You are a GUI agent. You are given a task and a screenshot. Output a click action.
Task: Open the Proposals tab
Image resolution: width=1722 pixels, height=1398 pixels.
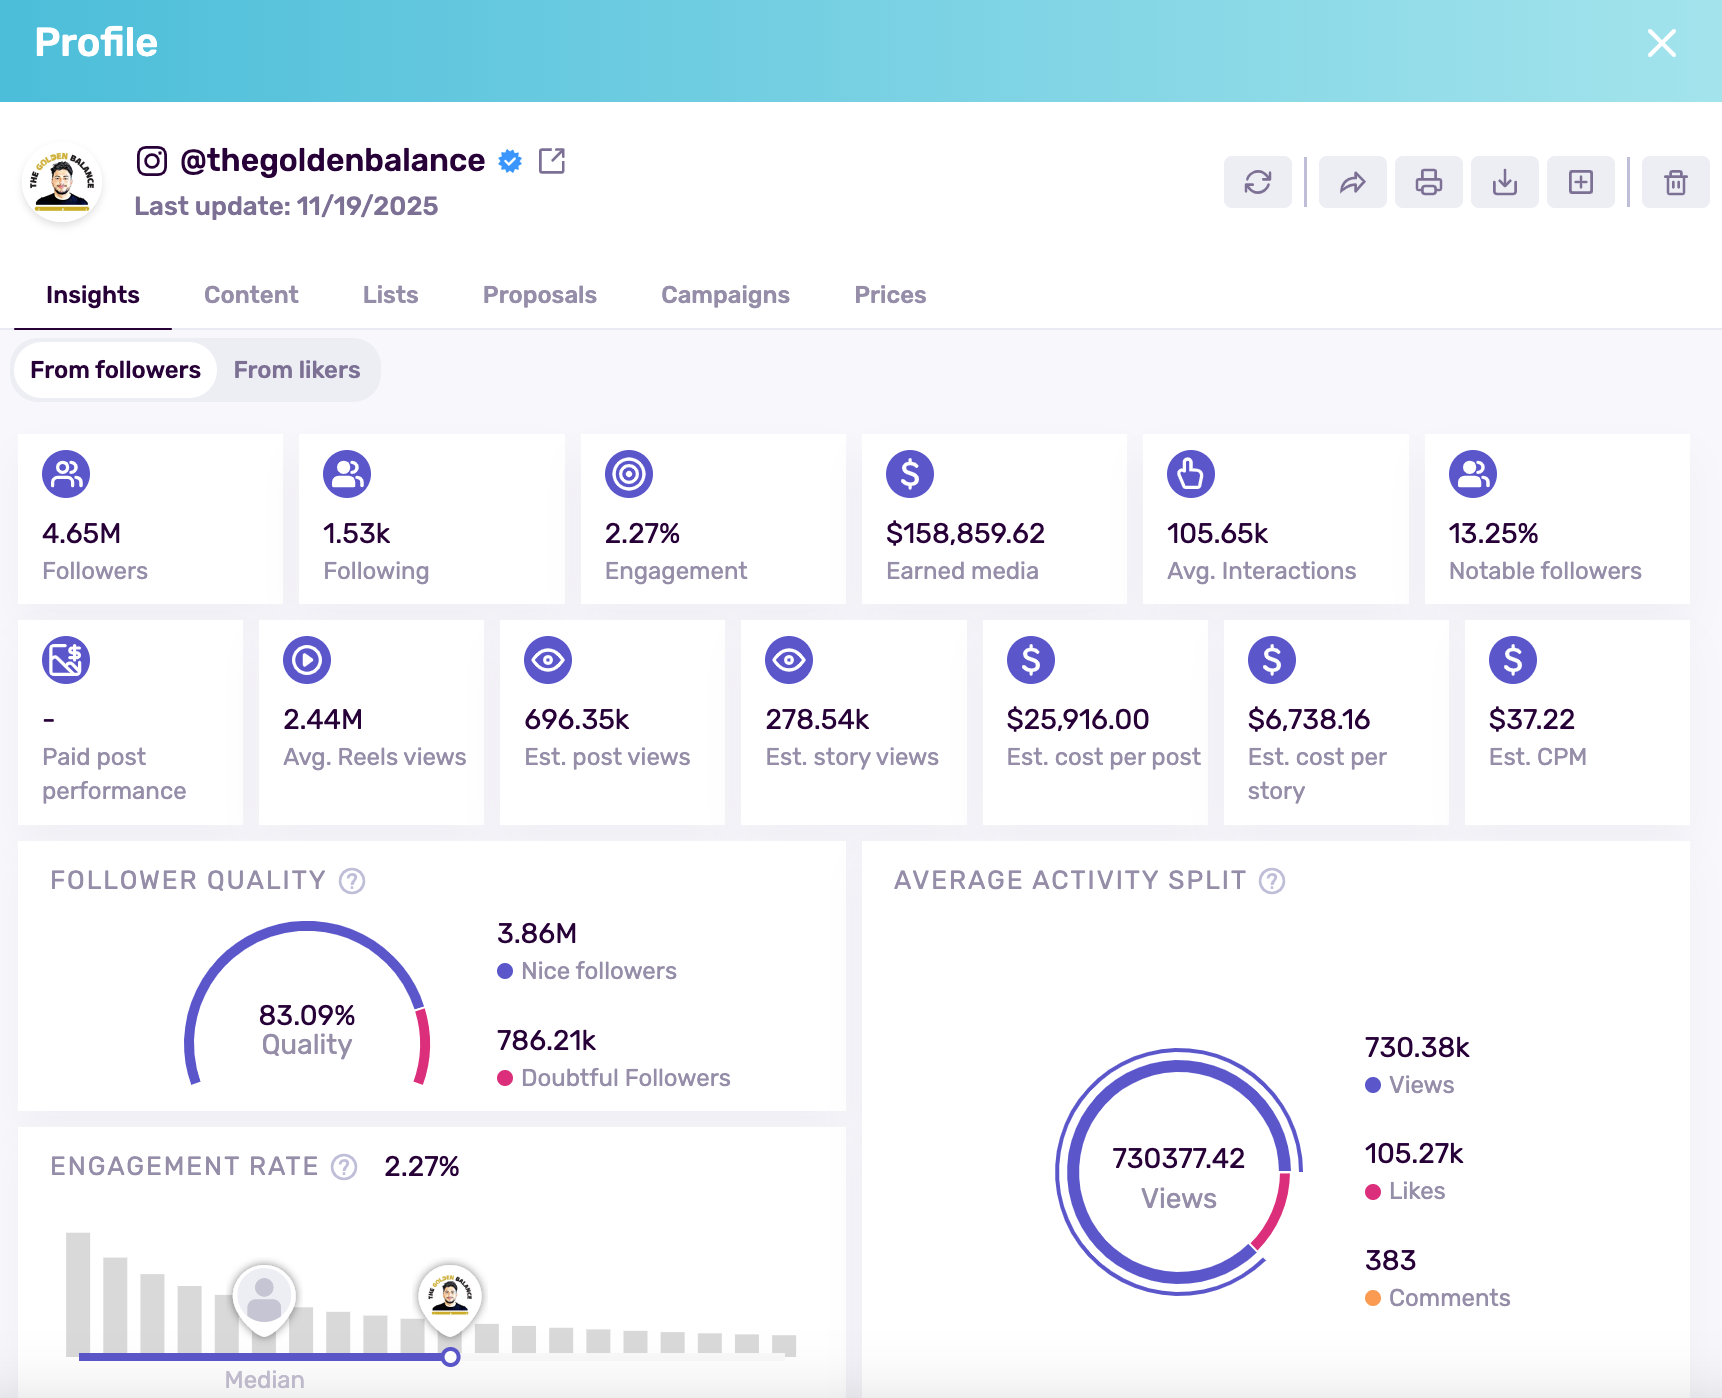(x=539, y=295)
